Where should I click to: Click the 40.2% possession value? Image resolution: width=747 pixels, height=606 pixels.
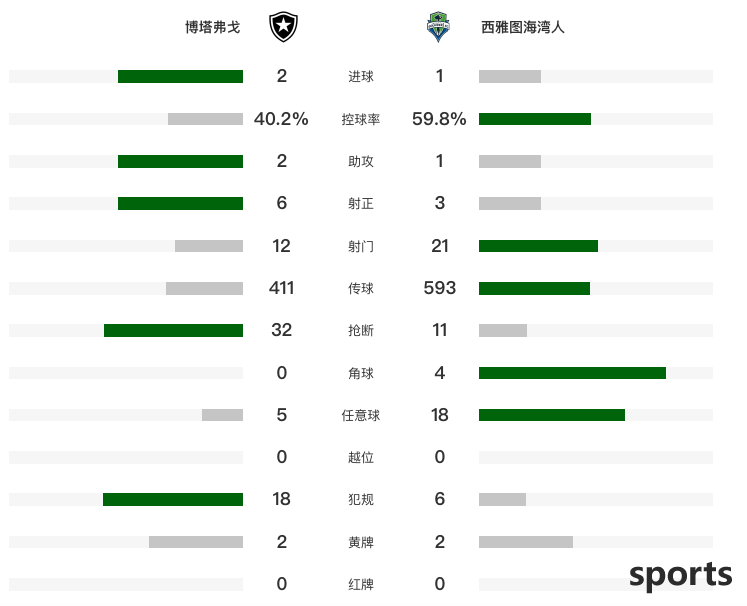pyautogui.click(x=281, y=119)
